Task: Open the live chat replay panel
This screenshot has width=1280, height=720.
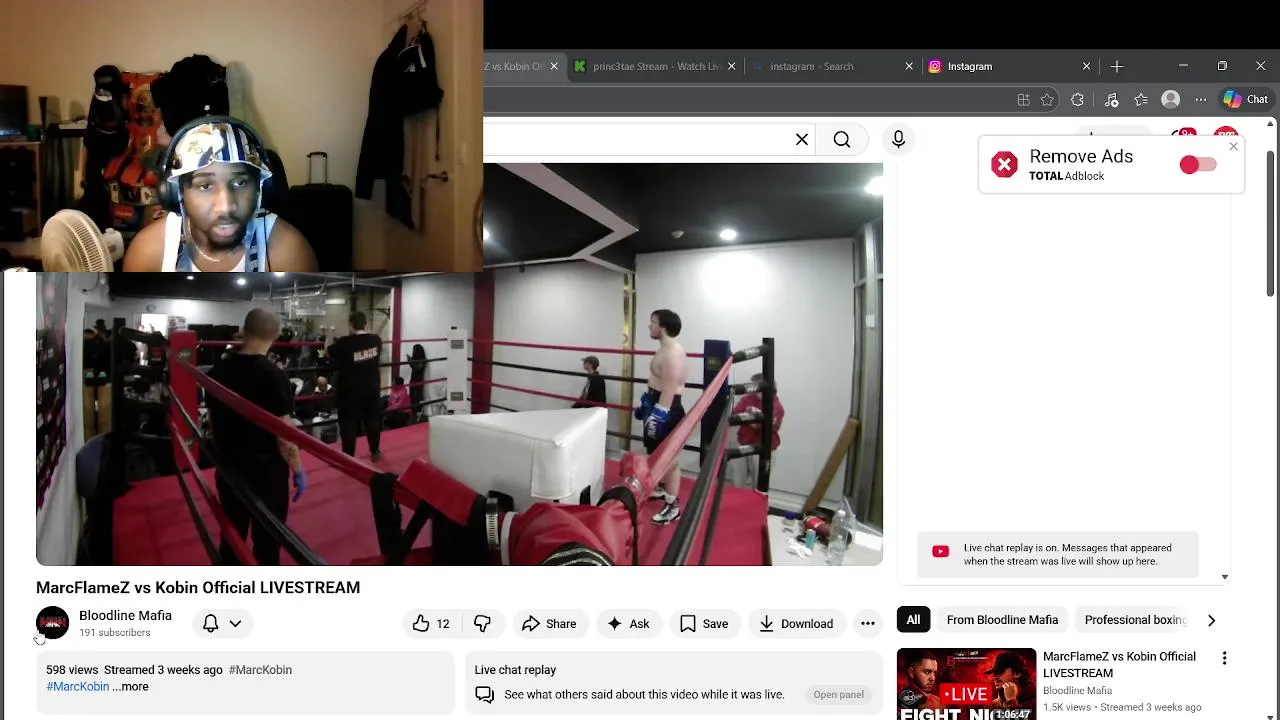Action: point(838,695)
